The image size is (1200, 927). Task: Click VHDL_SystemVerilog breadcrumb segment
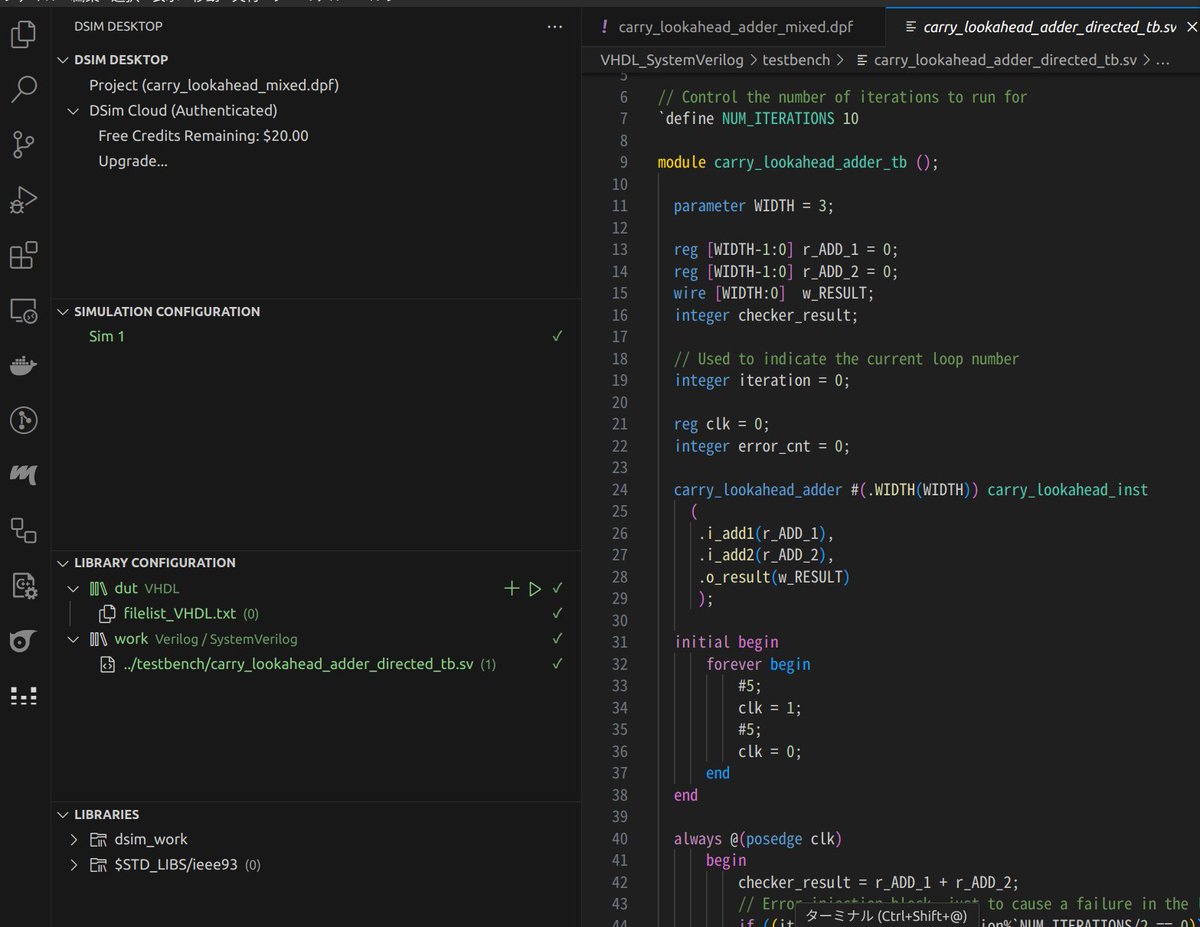tap(671, 60)
